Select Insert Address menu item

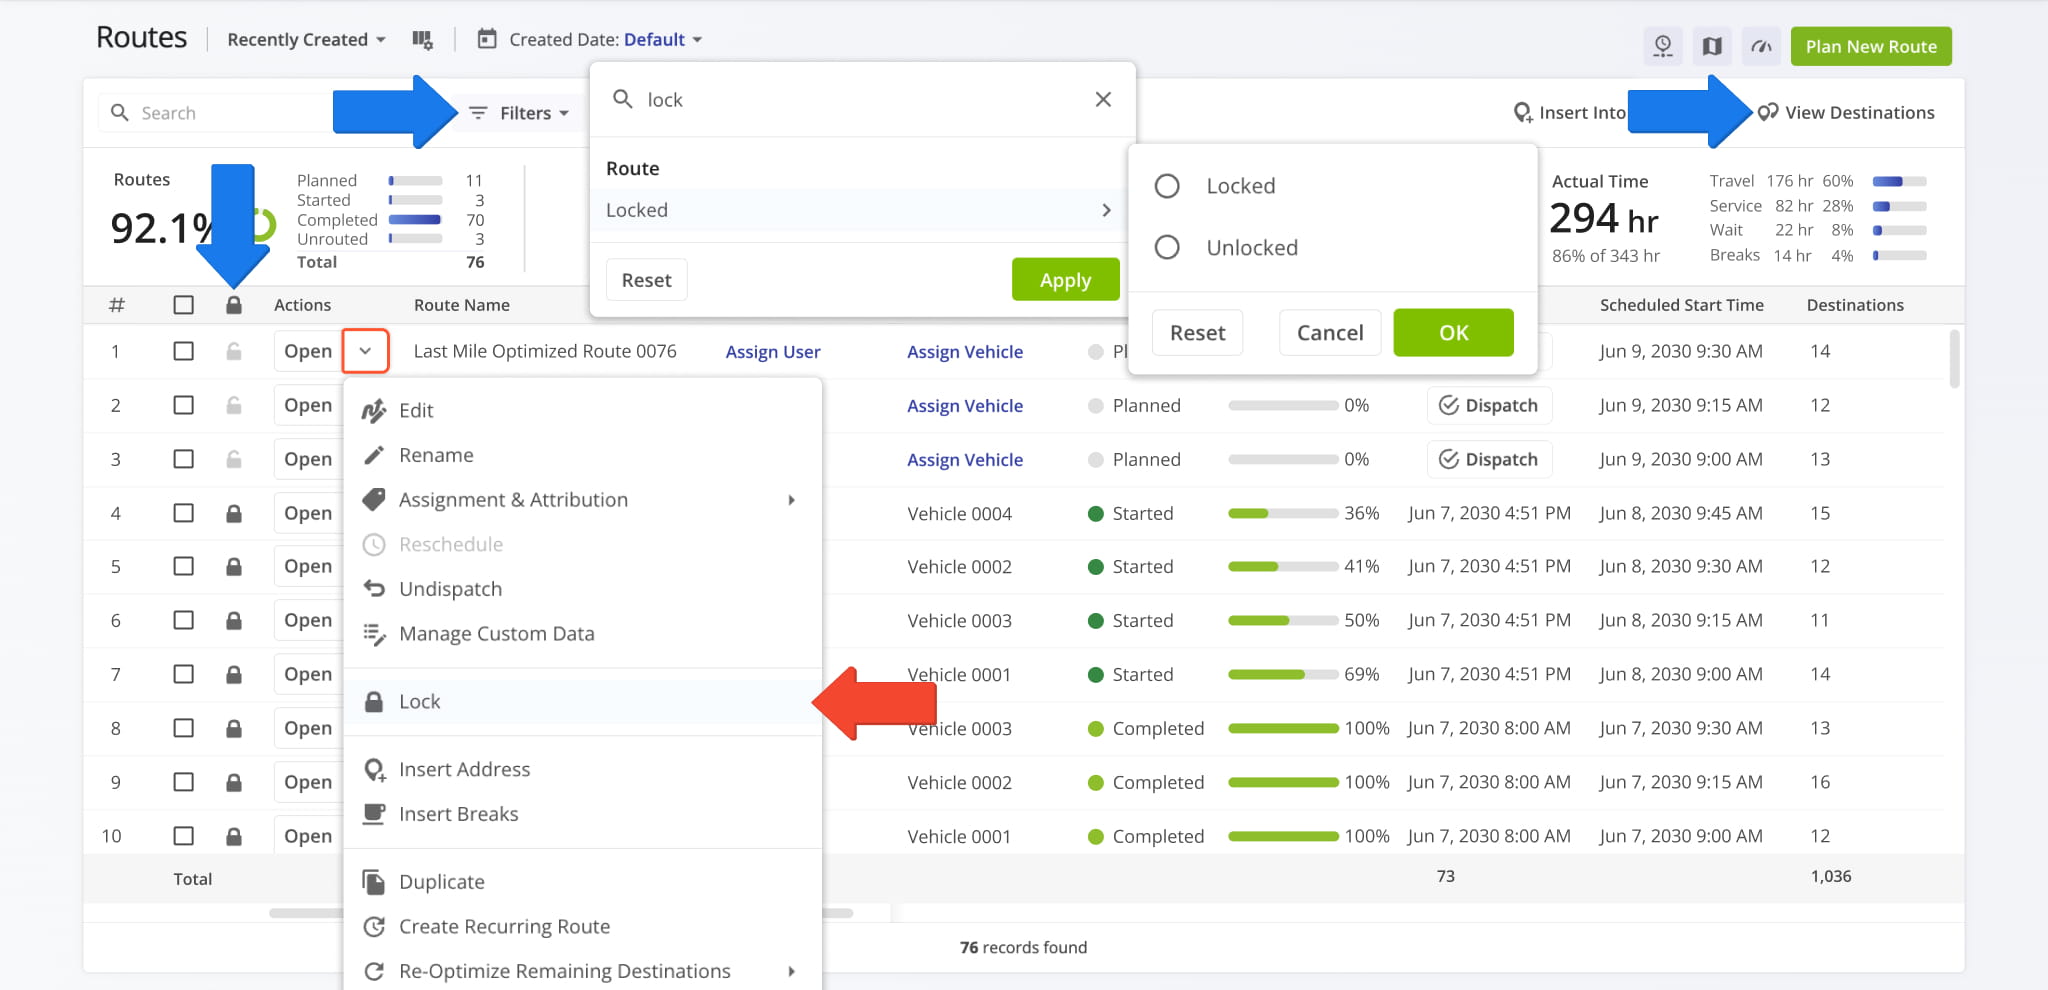pos(582,769)
